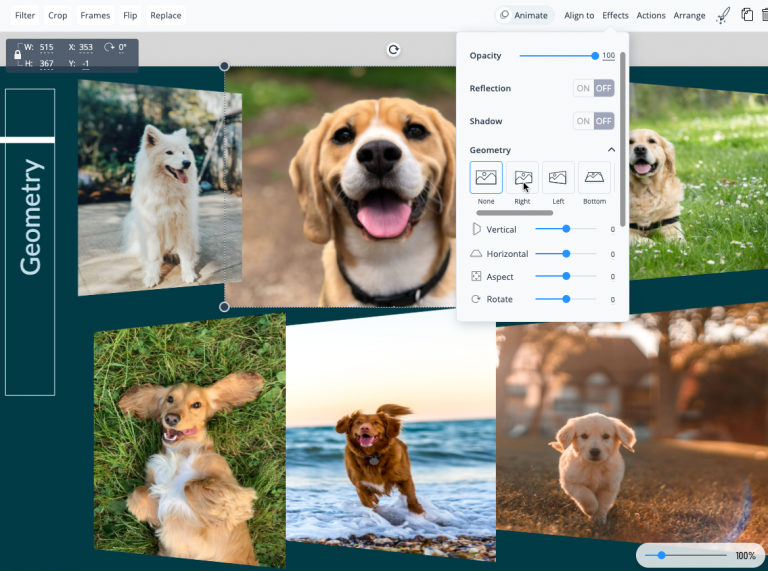768x571 pixels.
Task: Open the Arrange menu
Action: [x=689, y=16]
